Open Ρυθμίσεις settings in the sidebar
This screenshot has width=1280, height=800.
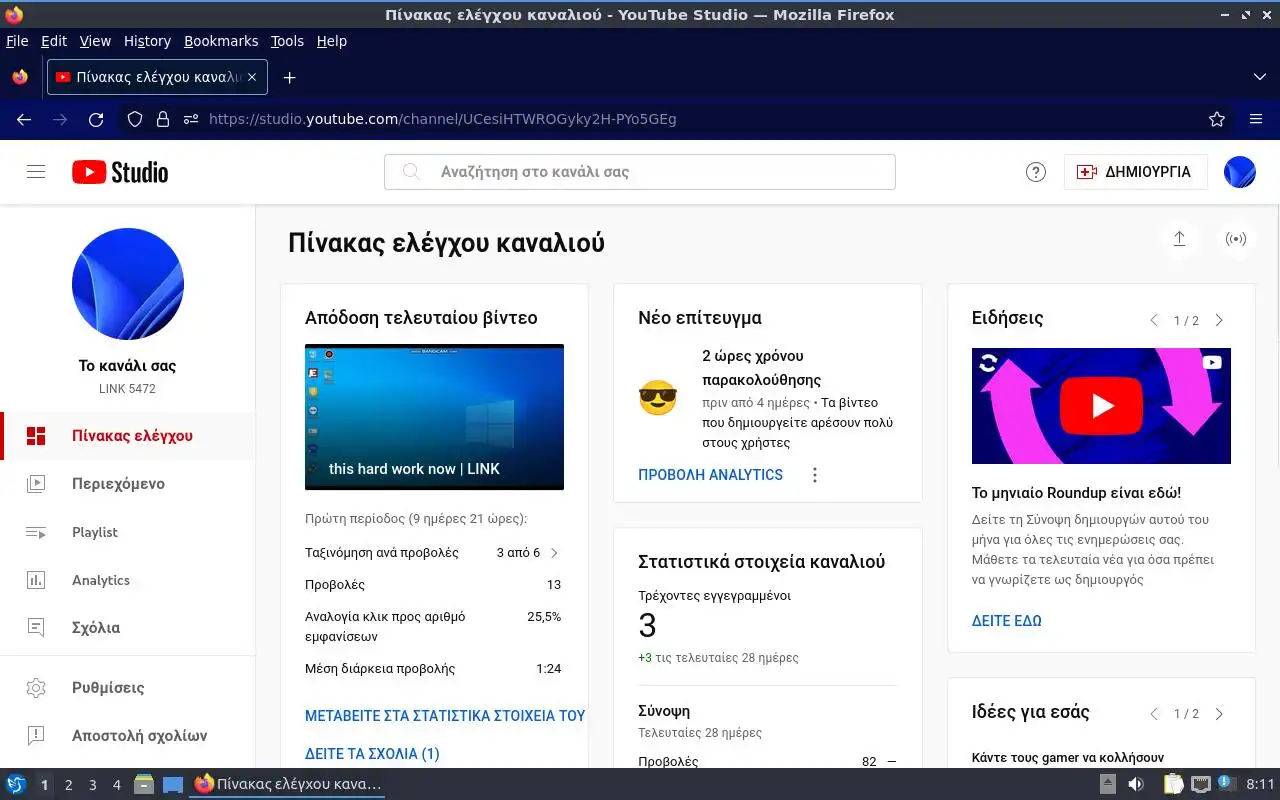pyautogui.click(x=128, y=688)
